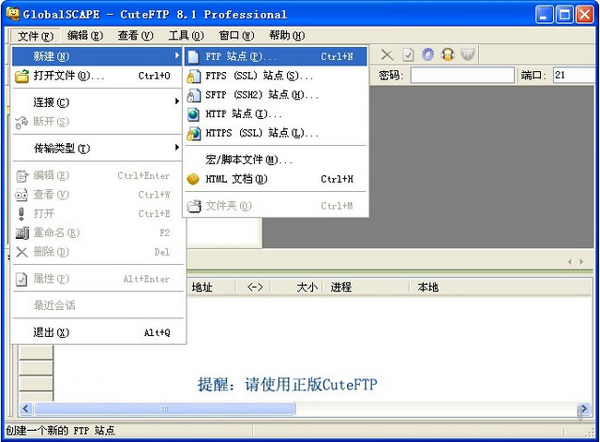The width and height of the screenshot is (600, 442).
Task: Click the 端口 port input field
Action: 571,75
